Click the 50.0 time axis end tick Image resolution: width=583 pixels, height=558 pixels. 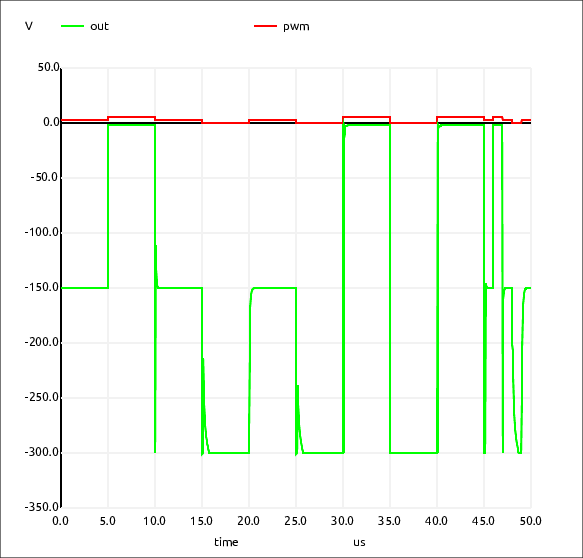pos(531,521)
